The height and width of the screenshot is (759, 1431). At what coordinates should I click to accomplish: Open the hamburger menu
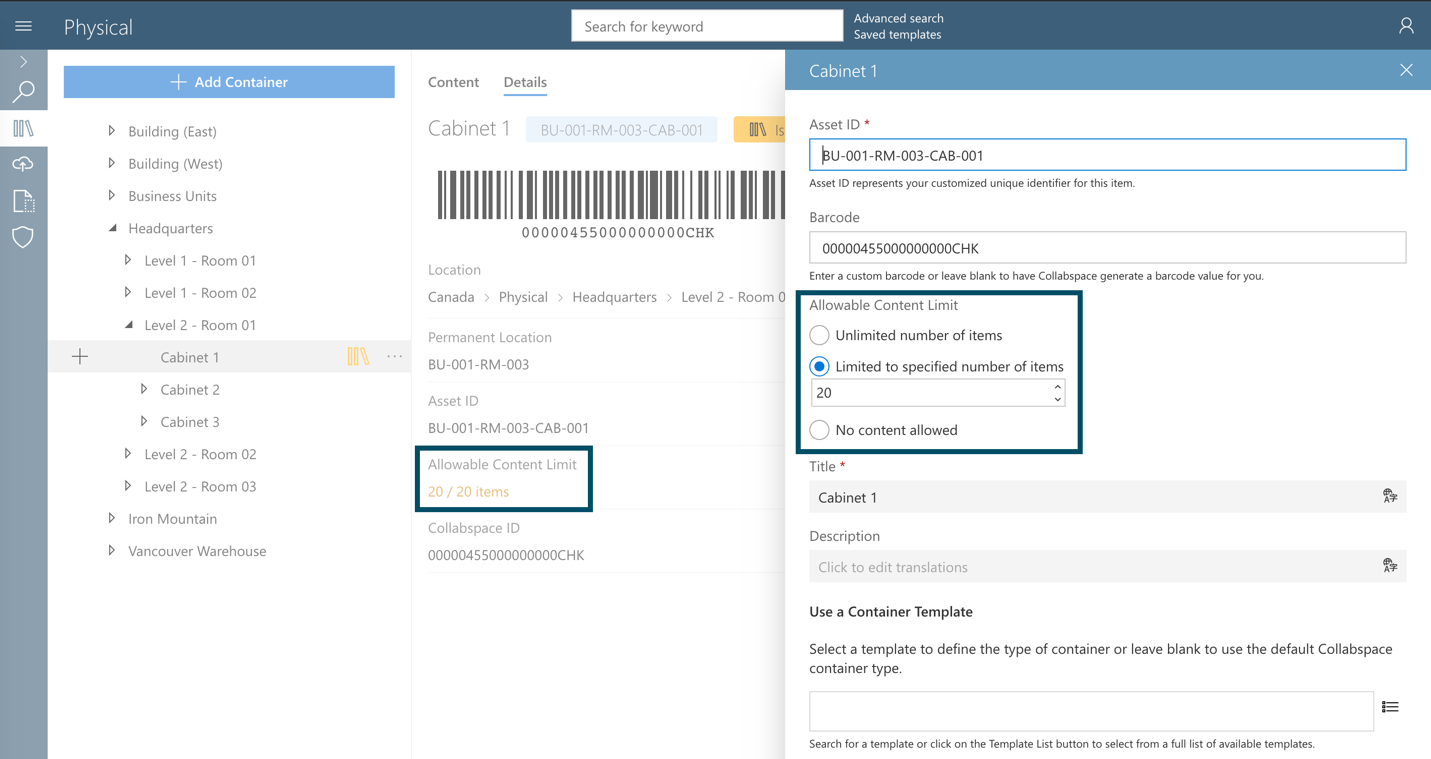(x=23, y=25)
